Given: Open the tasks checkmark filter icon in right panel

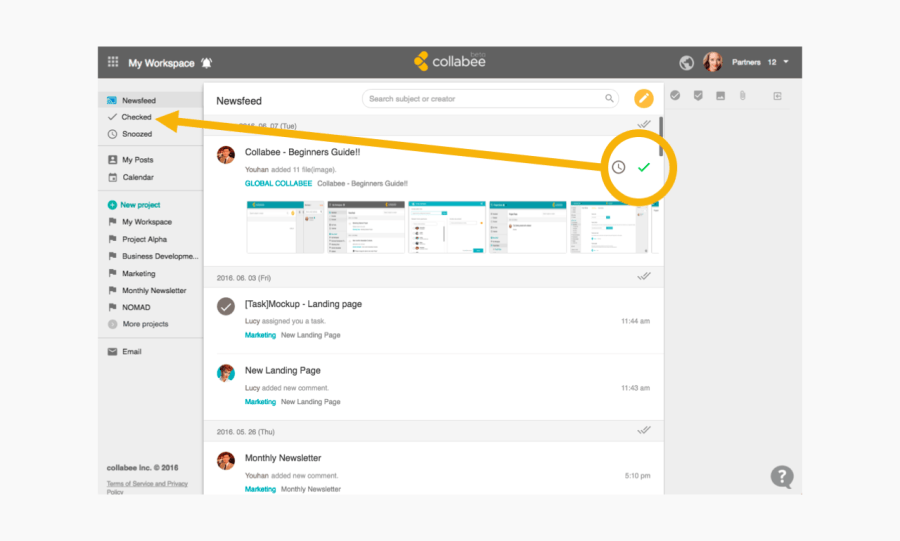Looking at the screenshot, I should point(675,96).
